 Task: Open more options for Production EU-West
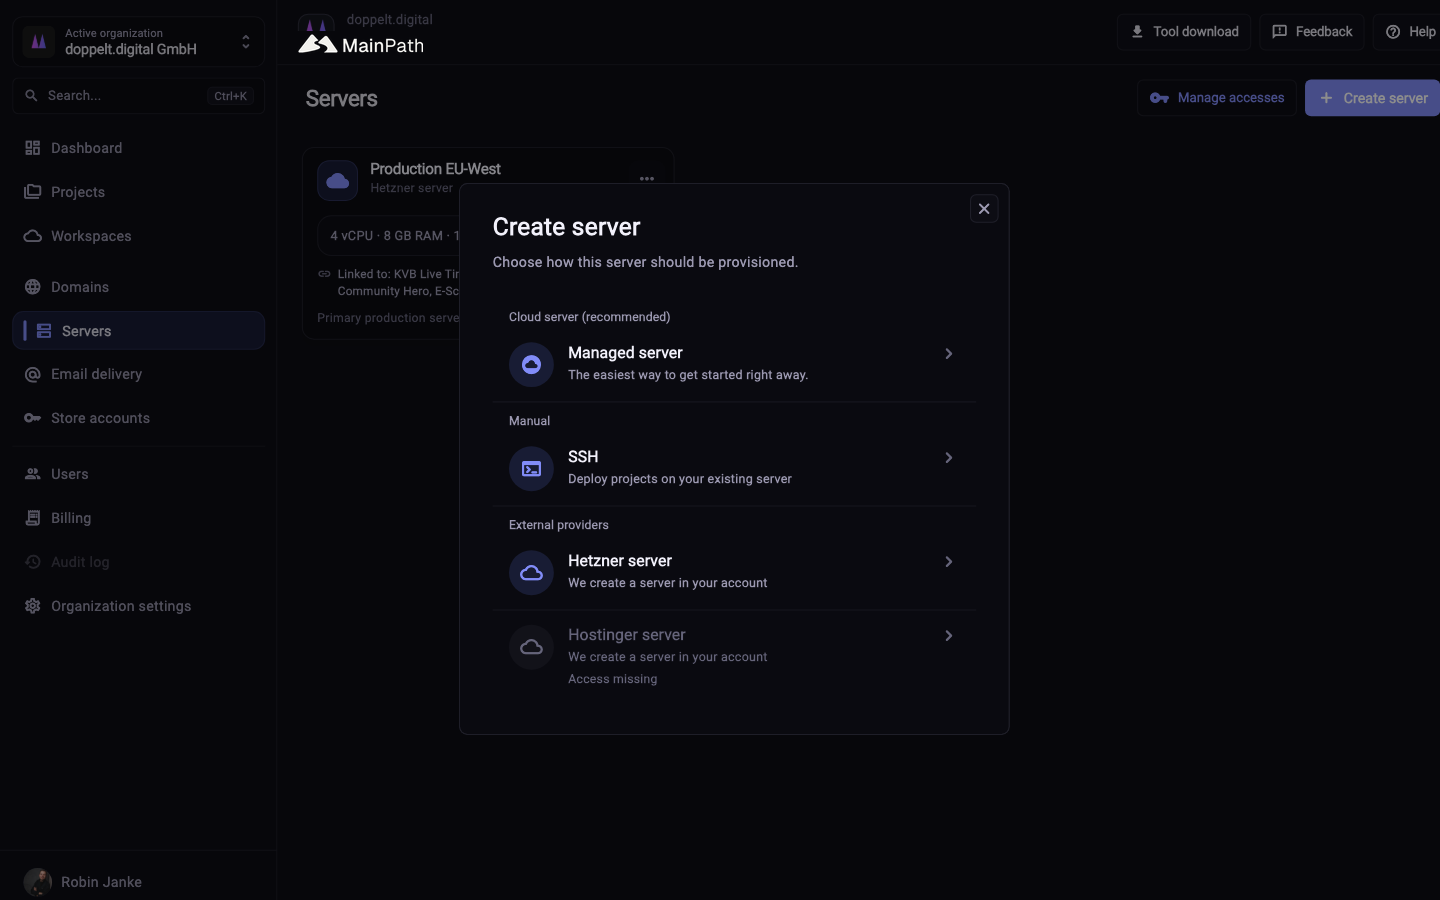point(647,179)
